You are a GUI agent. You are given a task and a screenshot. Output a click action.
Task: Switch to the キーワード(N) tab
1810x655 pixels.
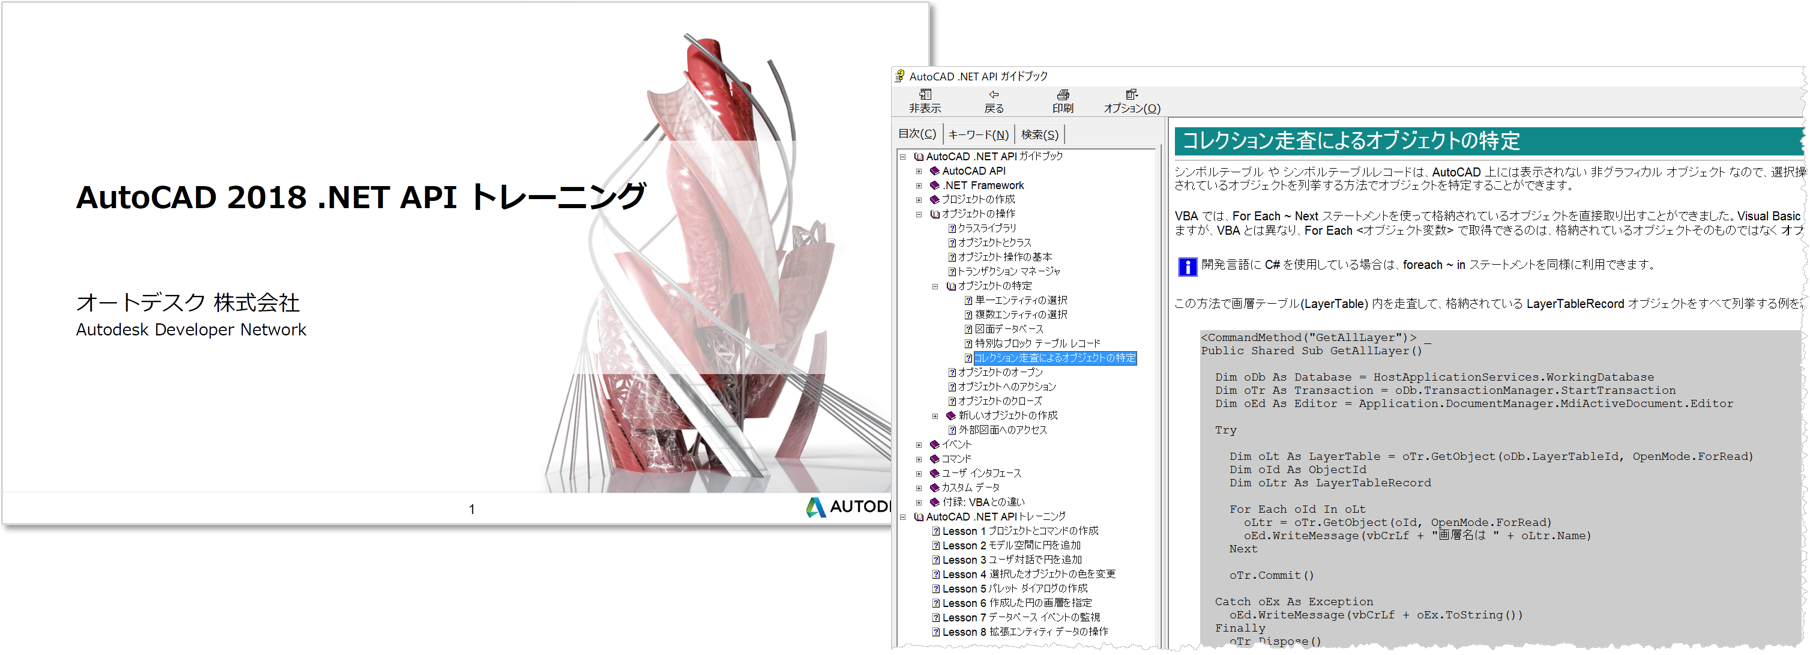tap(978, 135)
